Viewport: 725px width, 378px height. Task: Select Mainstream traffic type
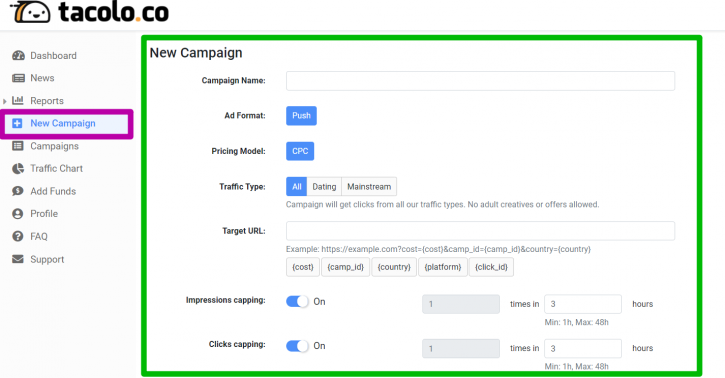(x=369, y=187)
